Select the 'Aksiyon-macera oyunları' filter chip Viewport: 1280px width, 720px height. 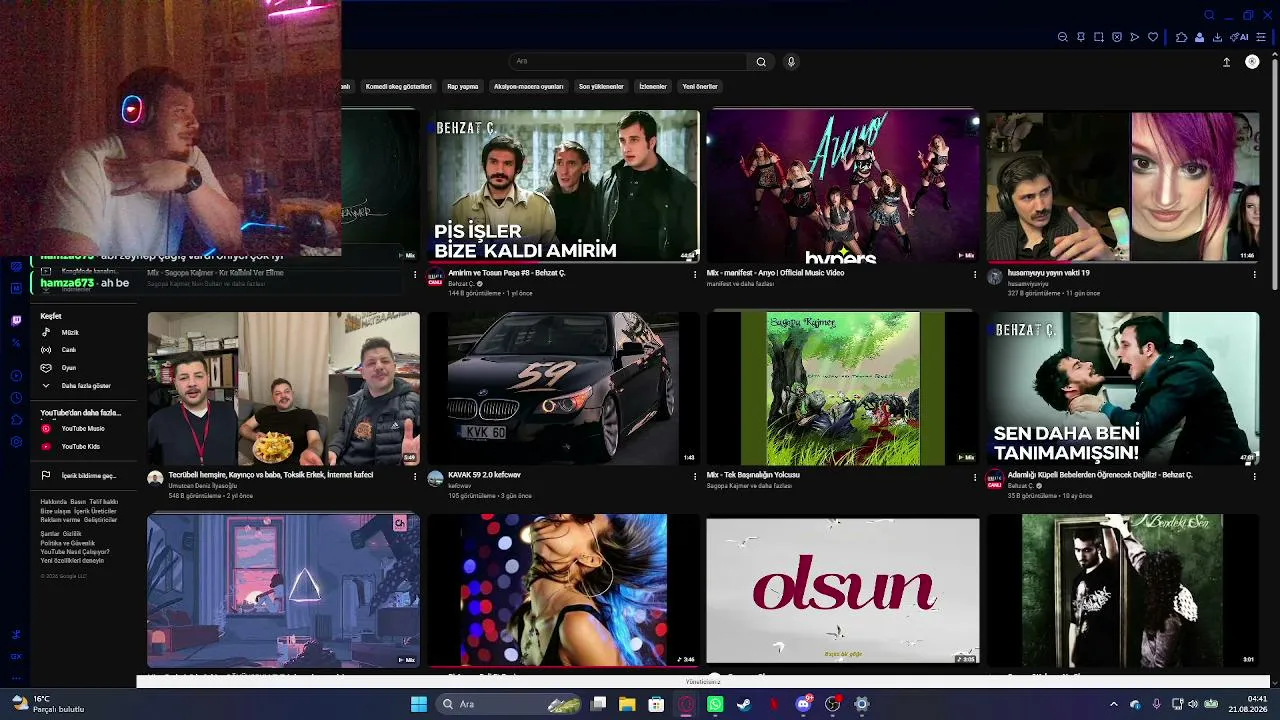coord(529,87)
